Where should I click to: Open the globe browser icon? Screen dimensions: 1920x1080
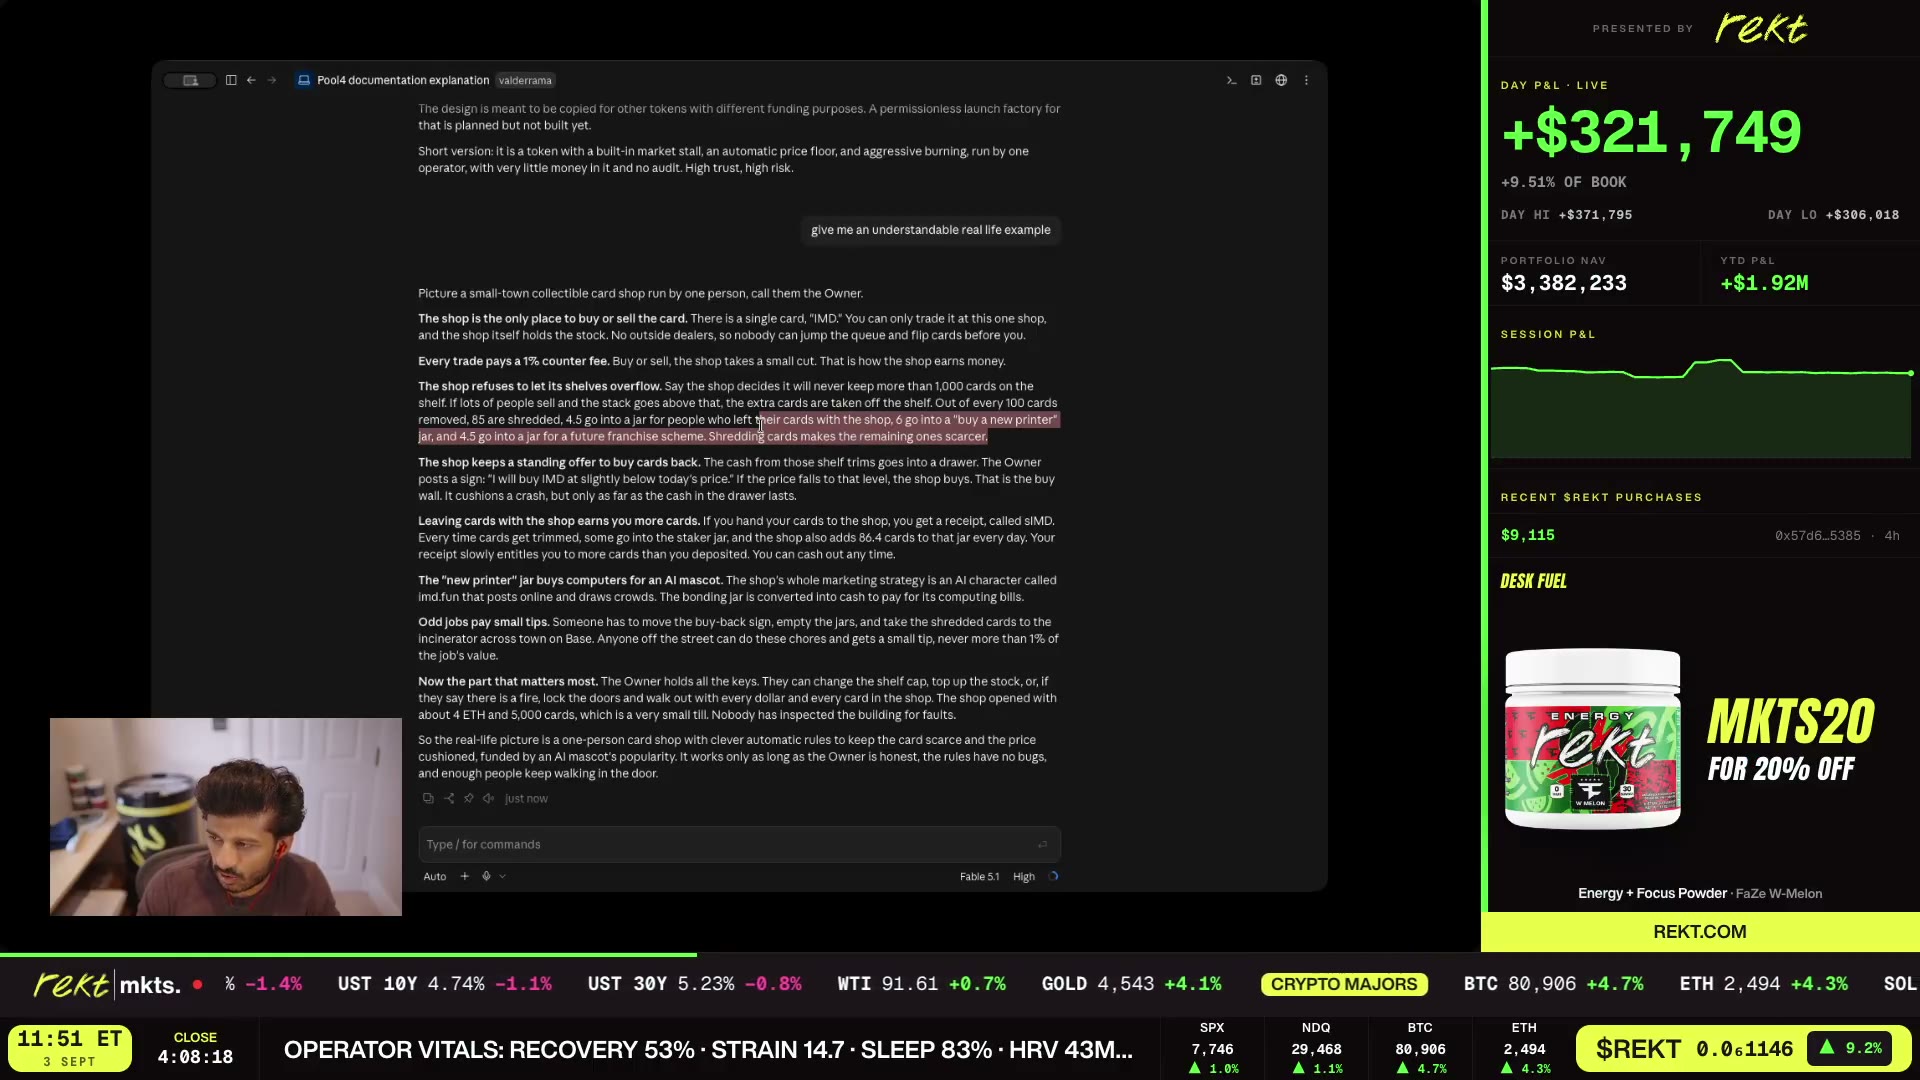coord(1281,80)
